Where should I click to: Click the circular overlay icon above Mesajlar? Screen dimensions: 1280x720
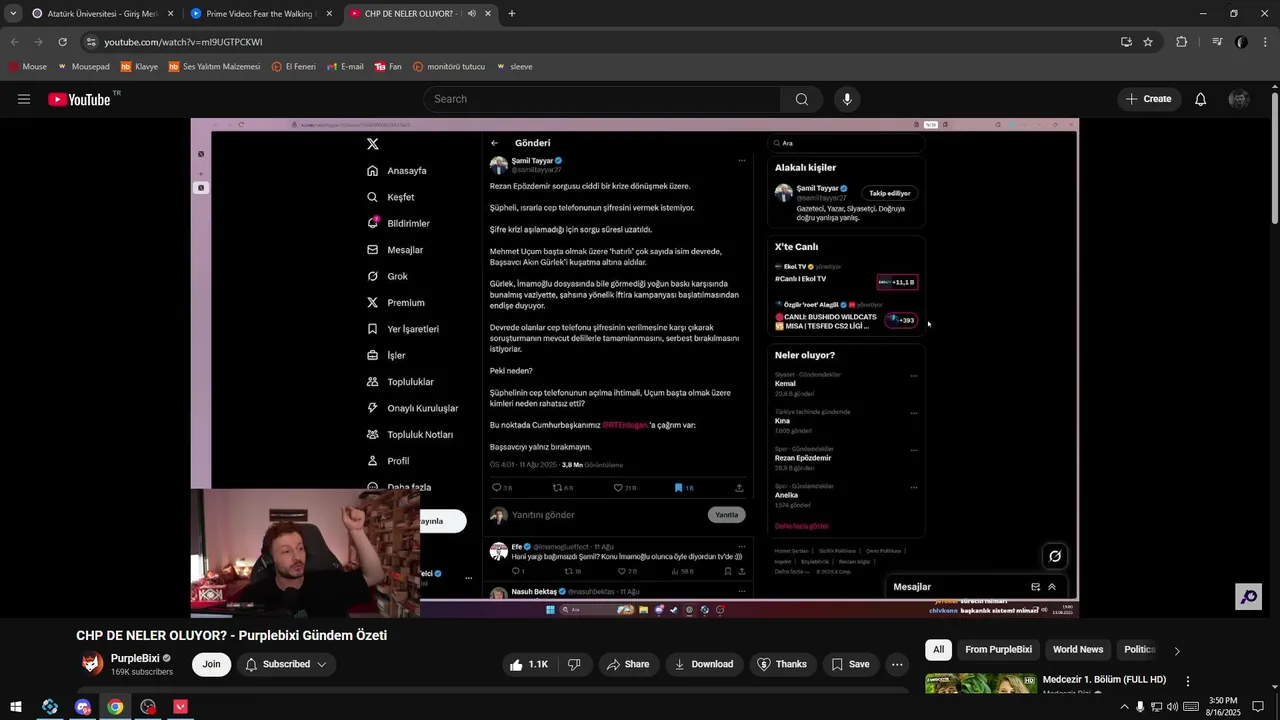pos(1055,556)
